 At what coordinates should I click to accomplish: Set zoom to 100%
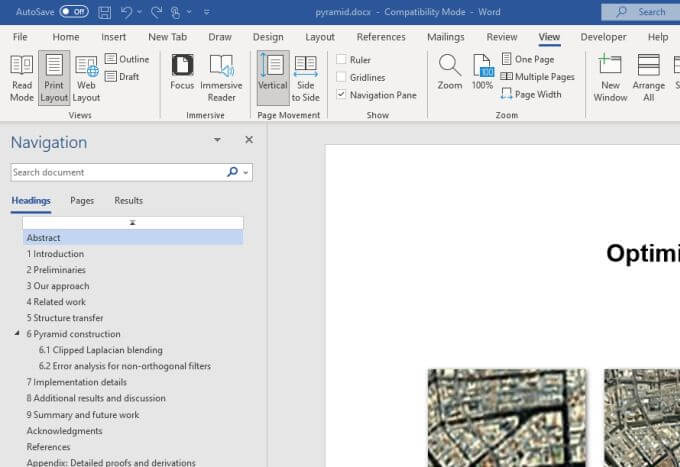coord(482,72)
